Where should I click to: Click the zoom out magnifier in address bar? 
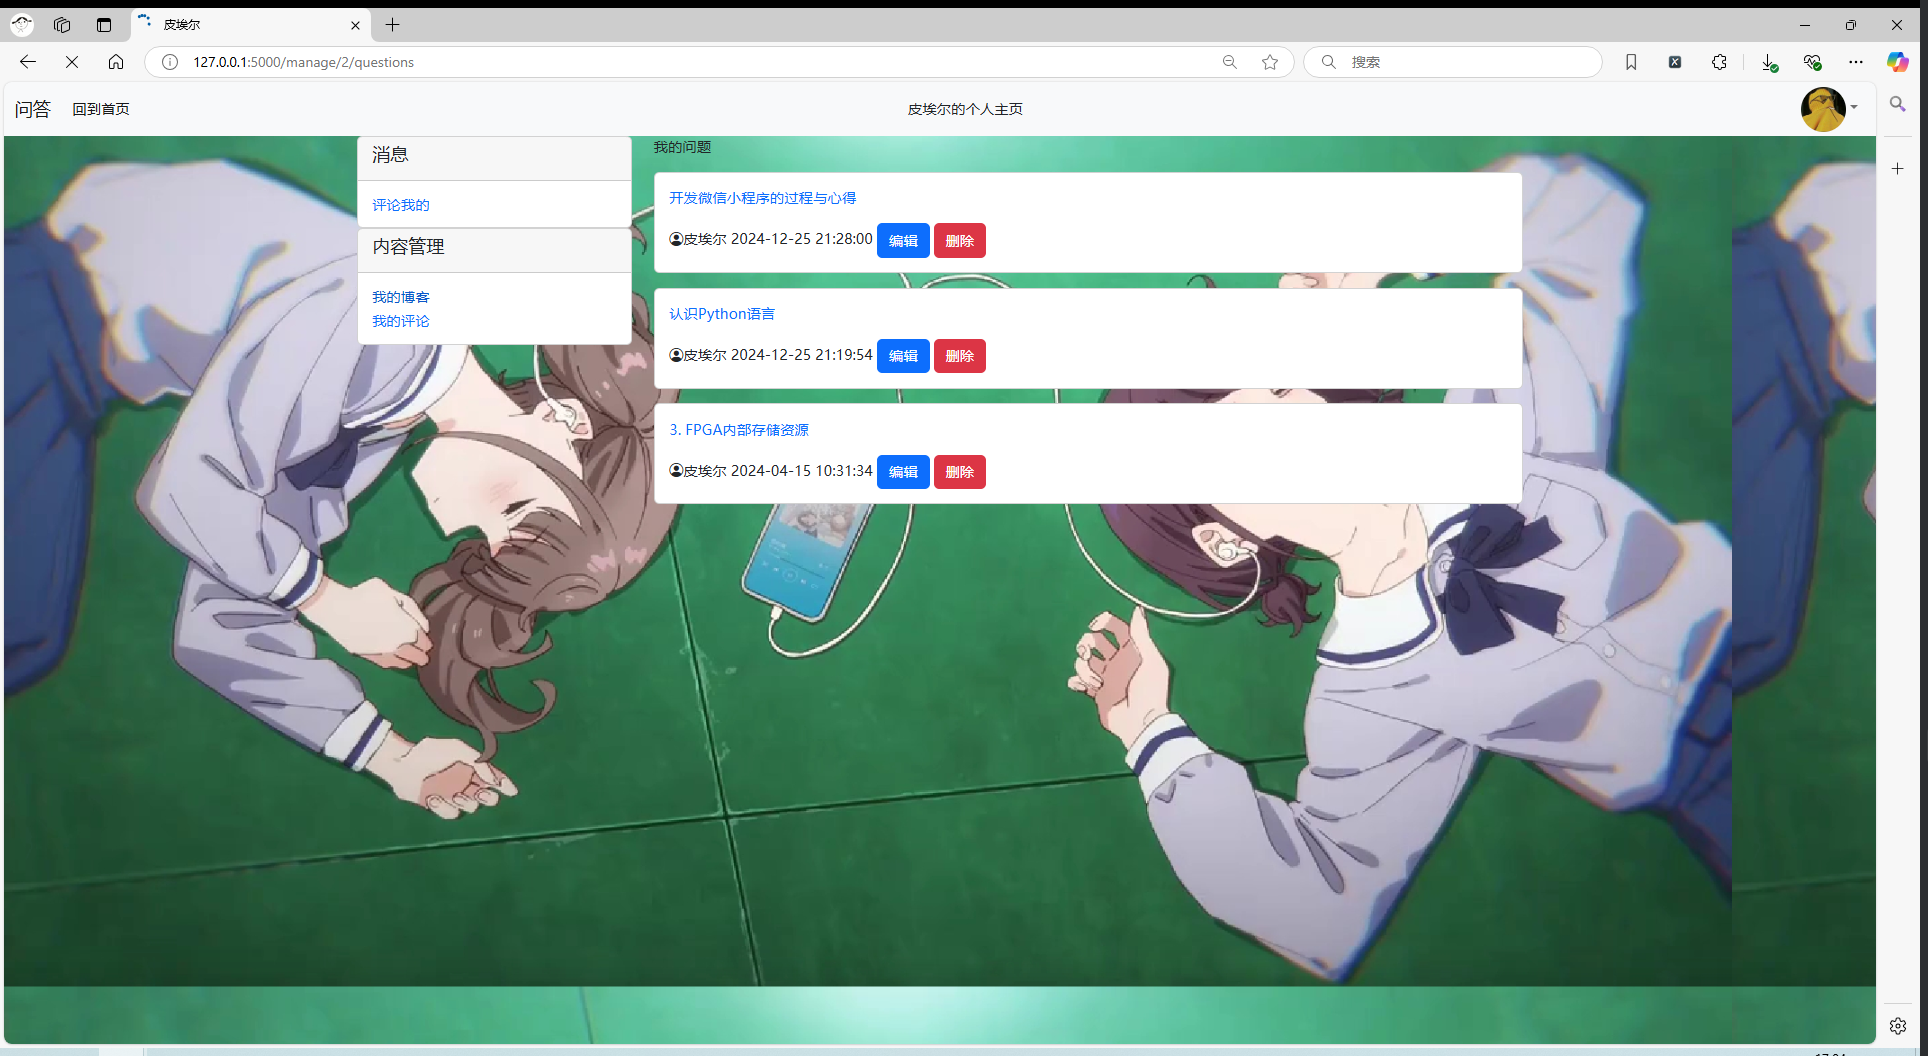[1230, 62]
